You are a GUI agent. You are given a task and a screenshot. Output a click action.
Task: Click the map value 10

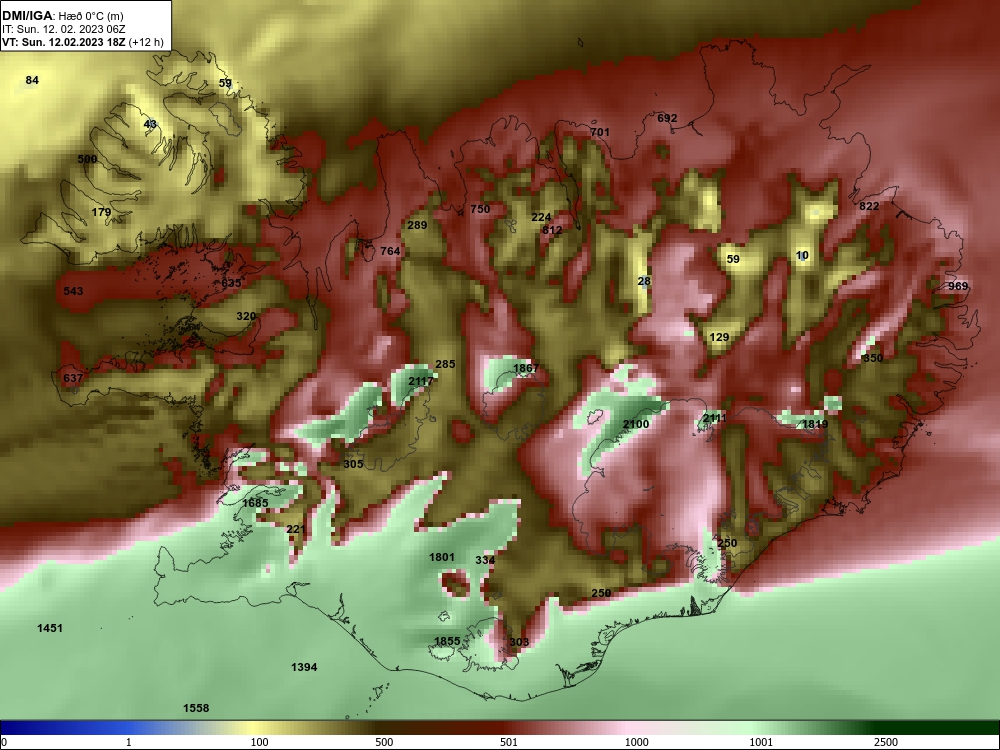pyautogui.click(x=802, y=256)
